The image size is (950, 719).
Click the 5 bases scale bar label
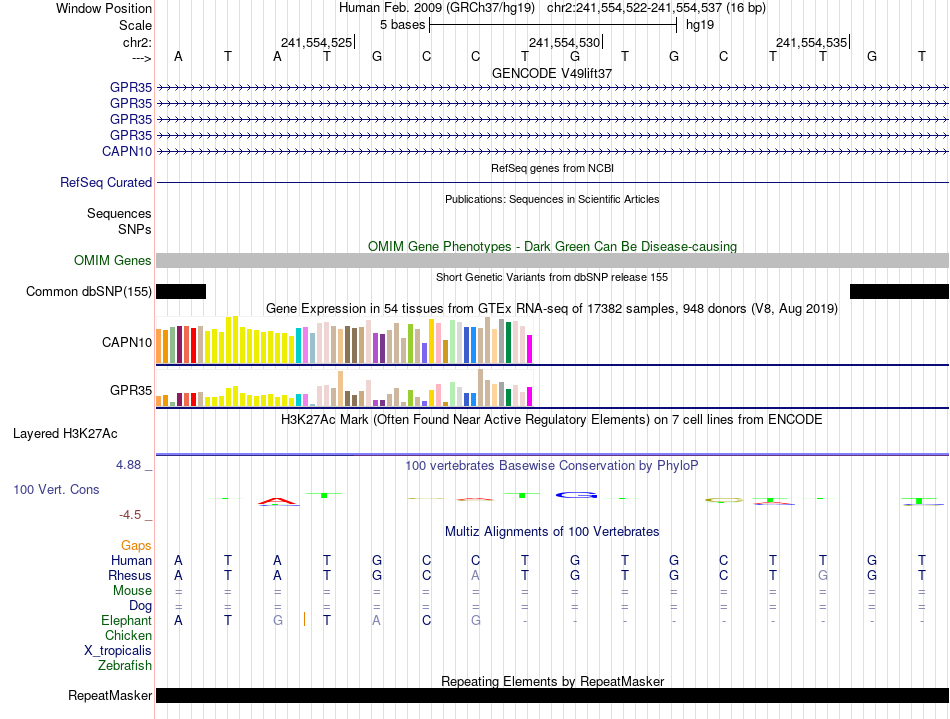[x=402, y=25]
